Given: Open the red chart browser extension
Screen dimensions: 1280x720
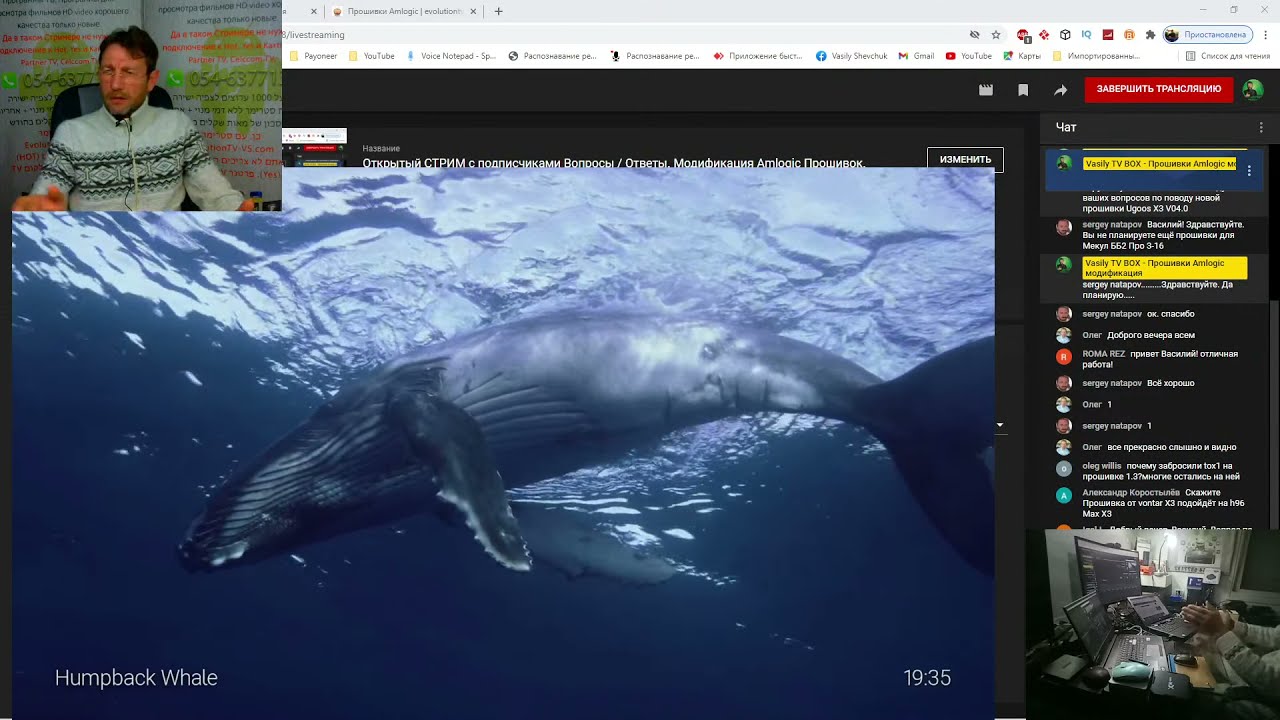Looking at the screenshot, I should coord(1108,35).
